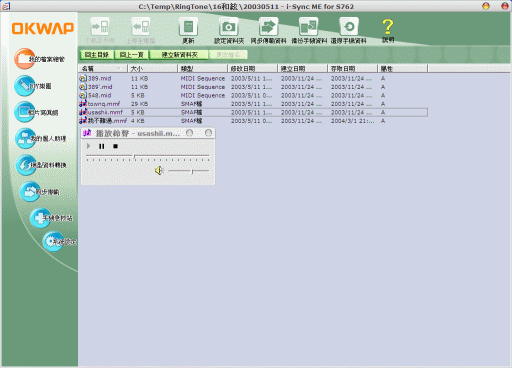Click the 更新 refresh toolbar icon
The width and height of the screenshot is (512, 368).
click(188, 26)
